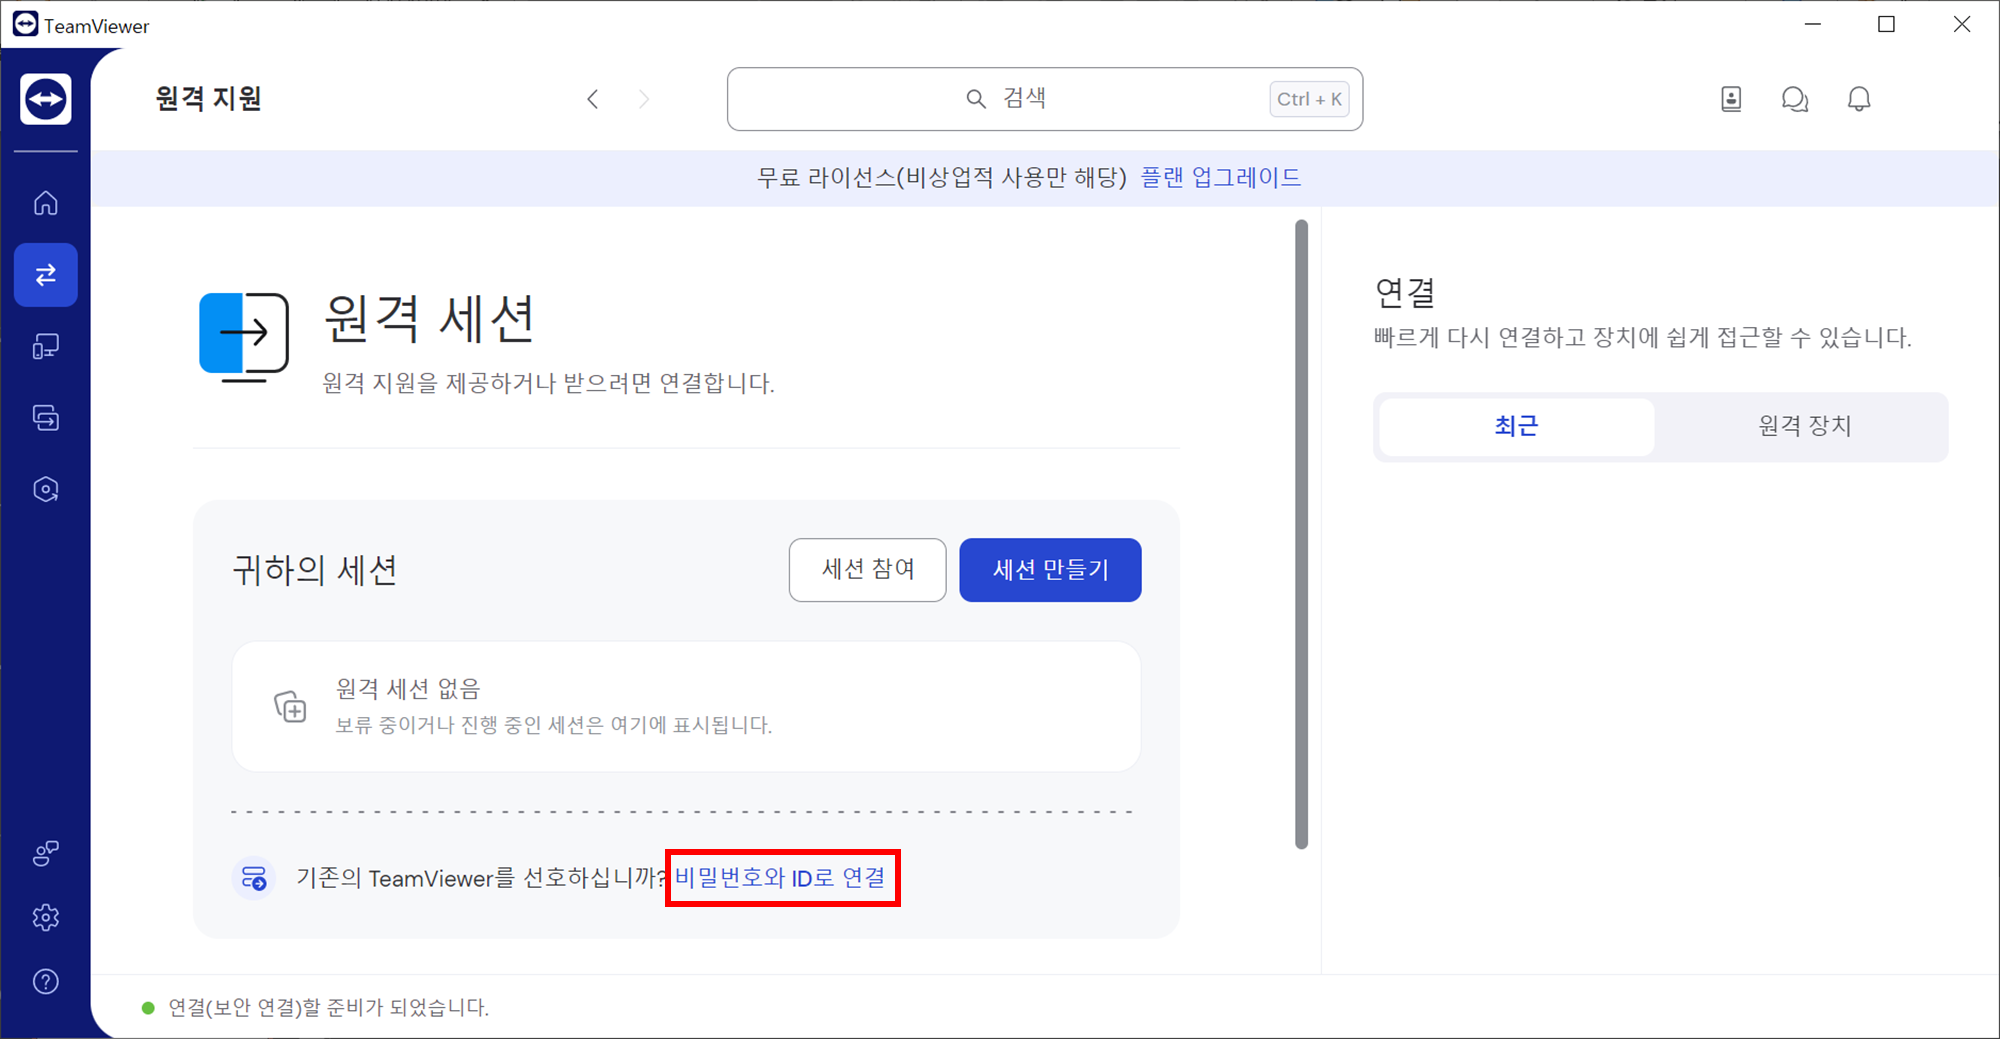The image size is (2000, 1039).
Task: Open the hexagon-shaped sidebar icon above the gap
Action: tap(46, 490)
